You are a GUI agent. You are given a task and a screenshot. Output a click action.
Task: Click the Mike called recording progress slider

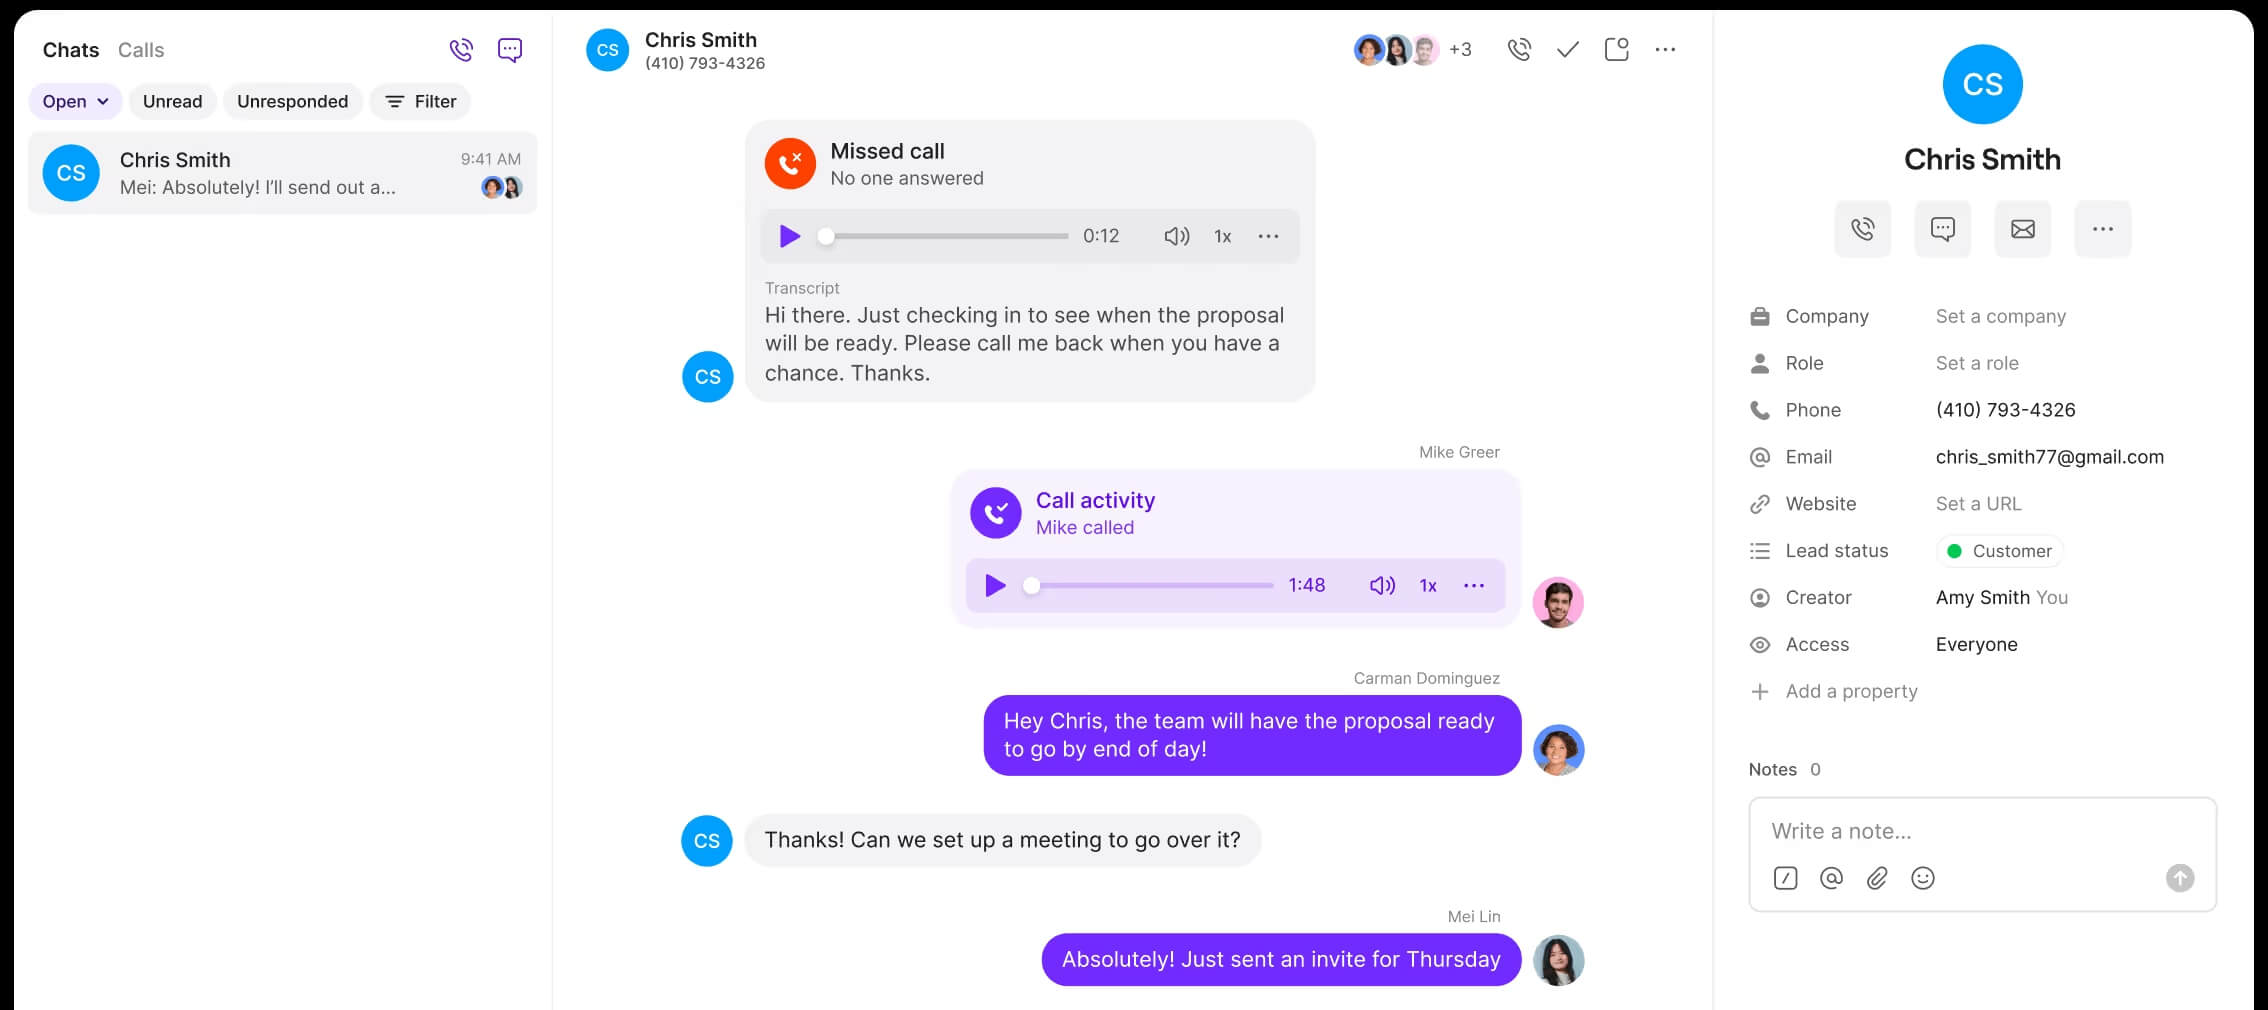pyautogui.click(x=1152, y=586)
